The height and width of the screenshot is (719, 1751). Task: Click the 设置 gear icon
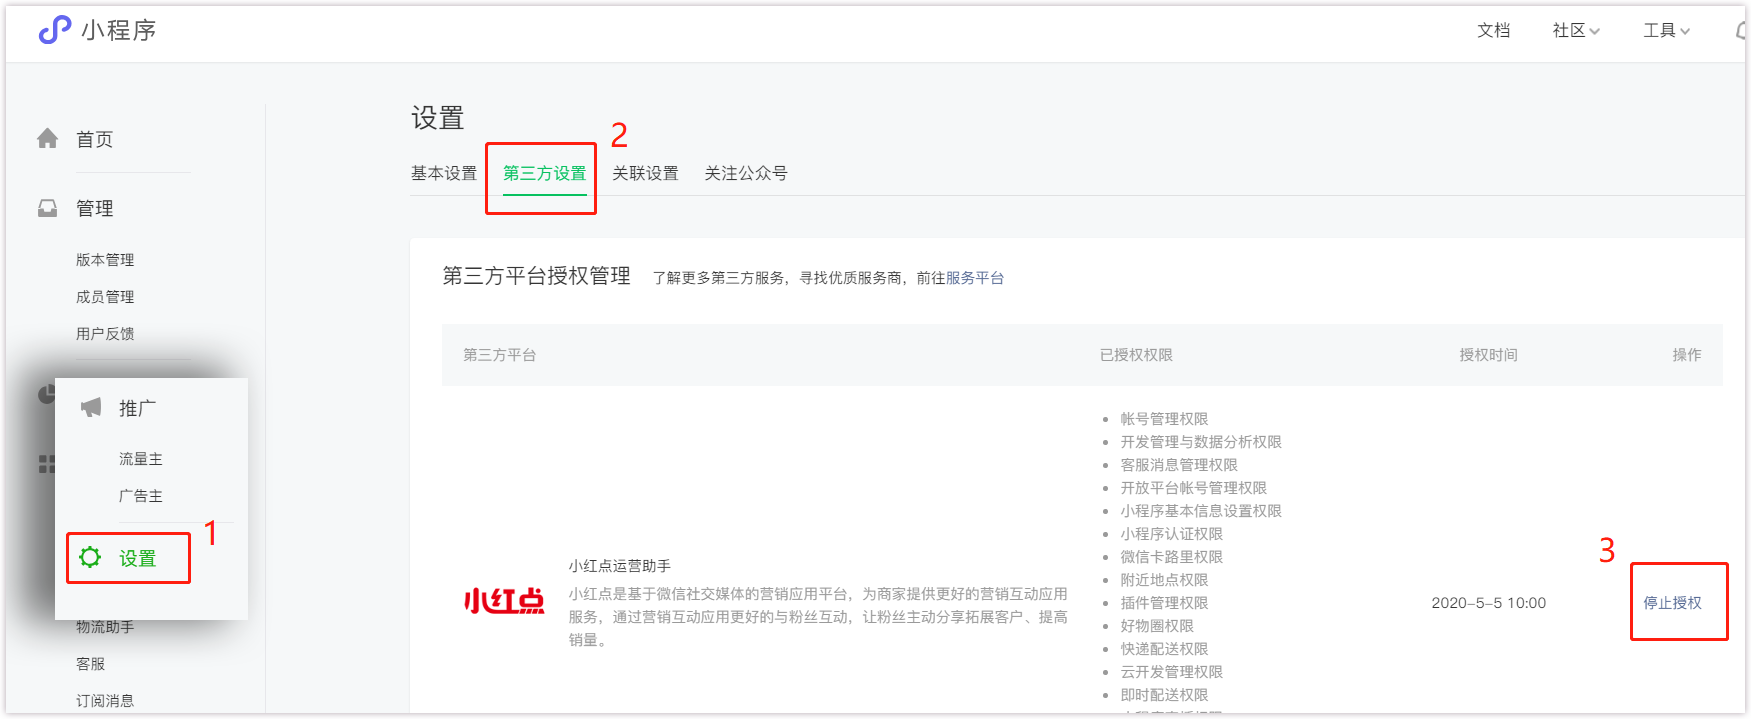pos(90,557)
